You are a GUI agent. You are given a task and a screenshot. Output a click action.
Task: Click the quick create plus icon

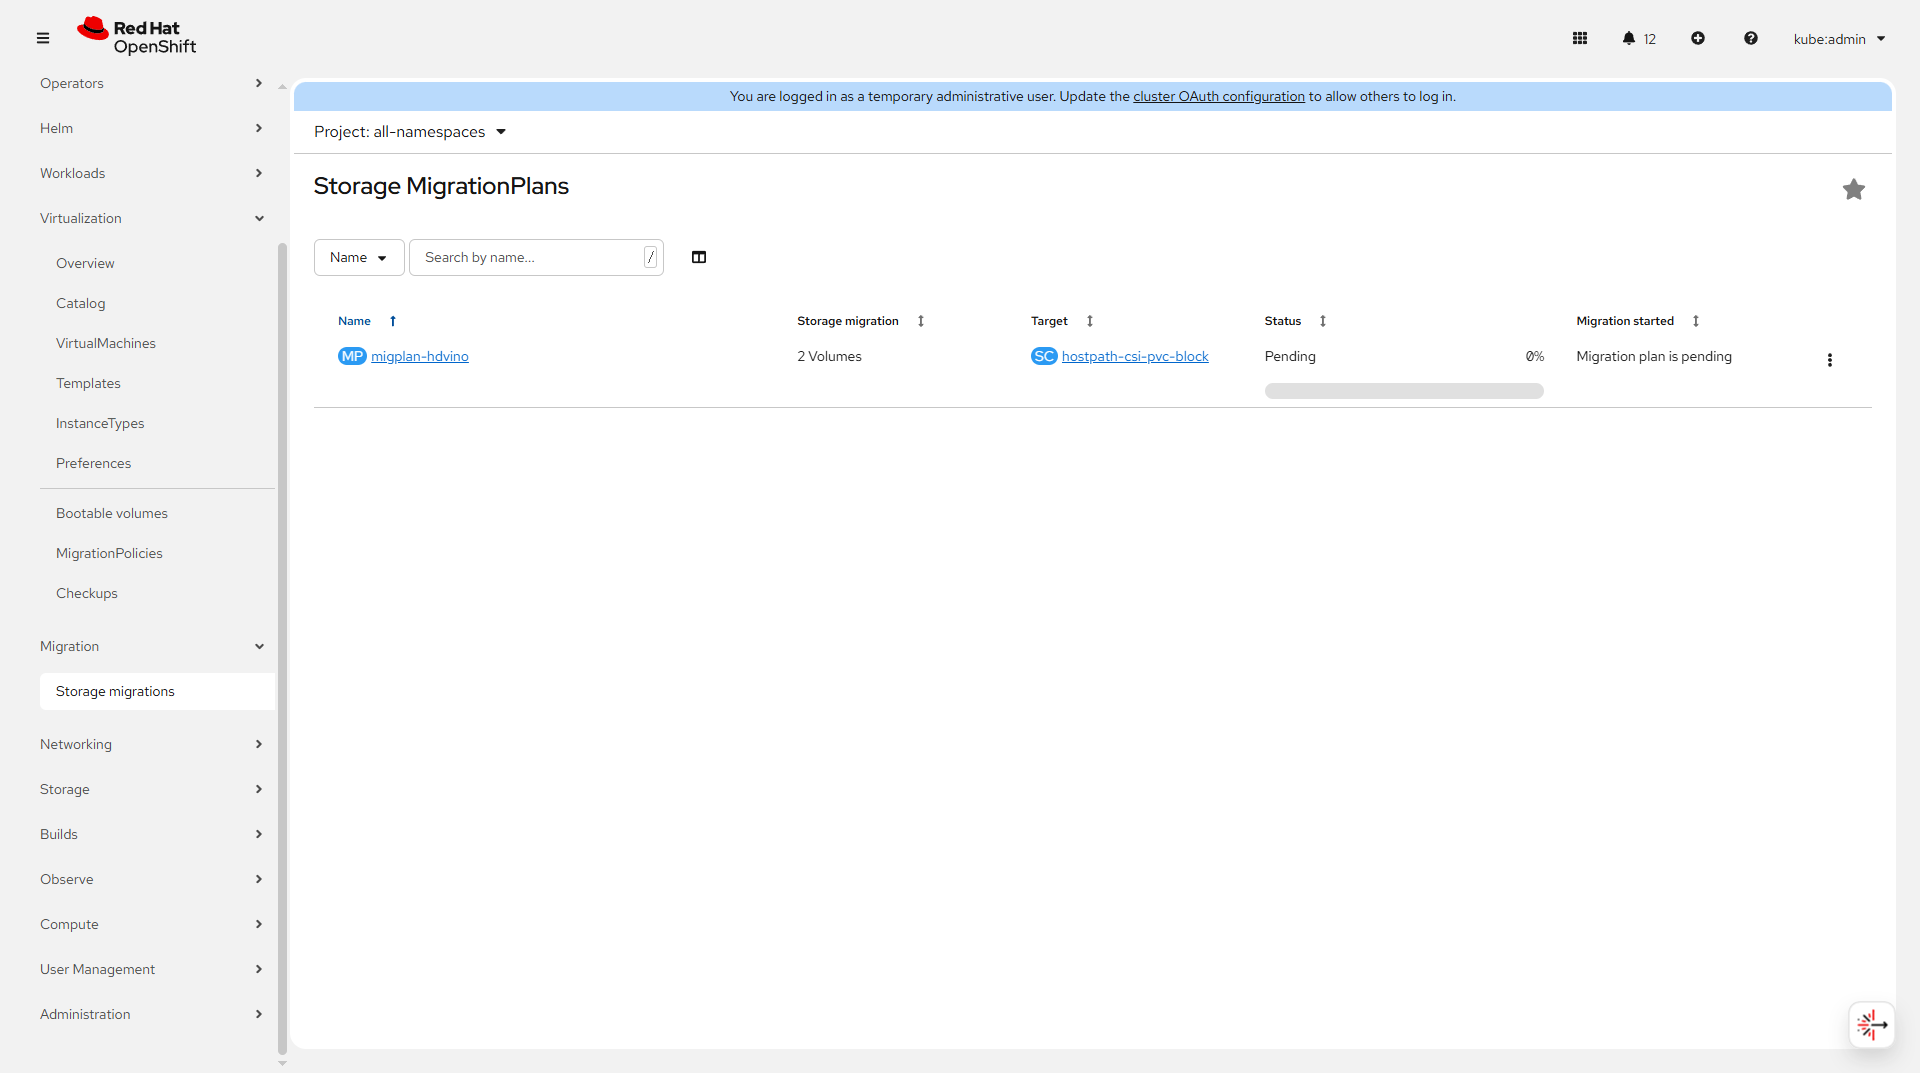[1698, 38]
